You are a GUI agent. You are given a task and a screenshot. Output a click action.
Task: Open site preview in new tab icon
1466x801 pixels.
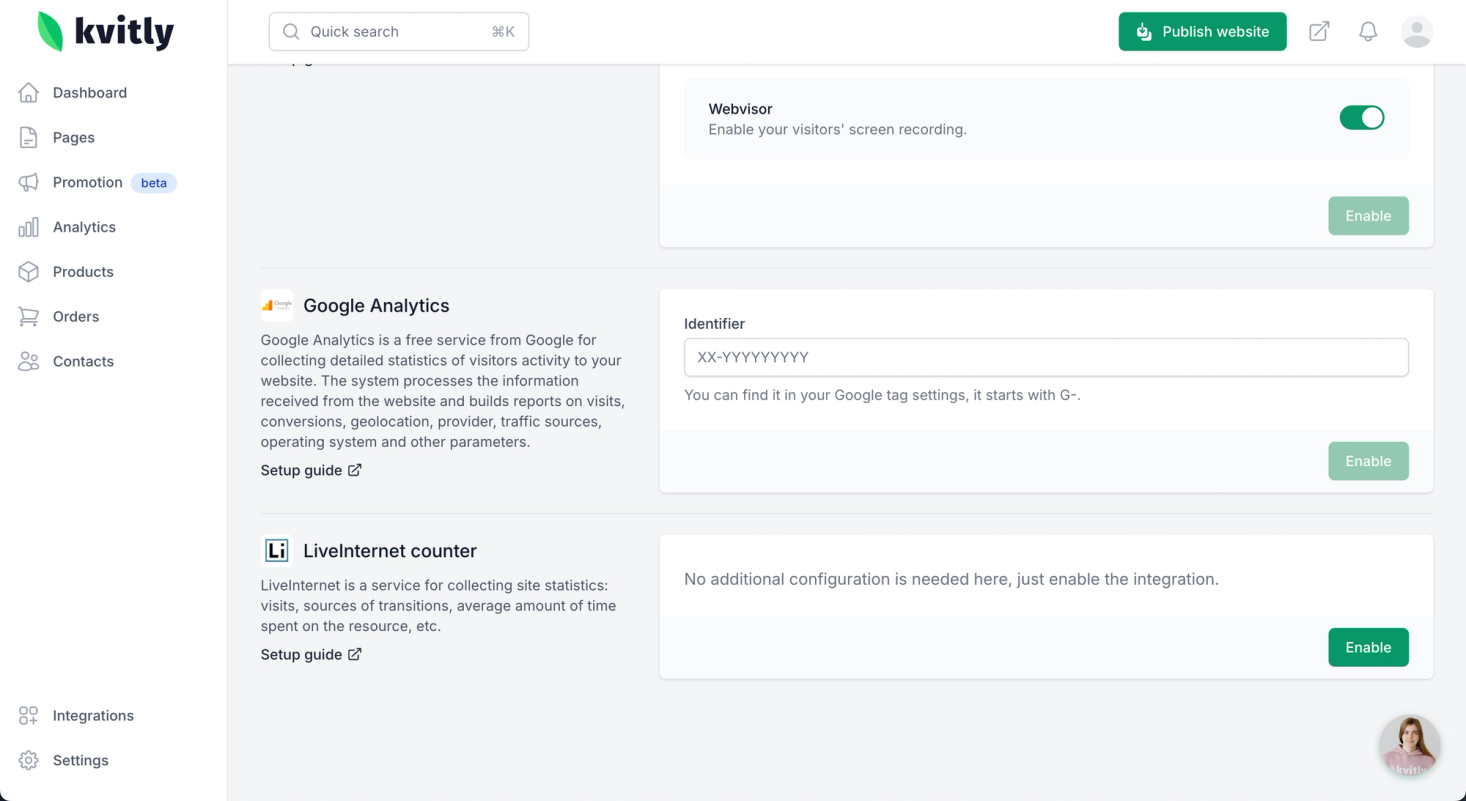[x=1319, y=32]
